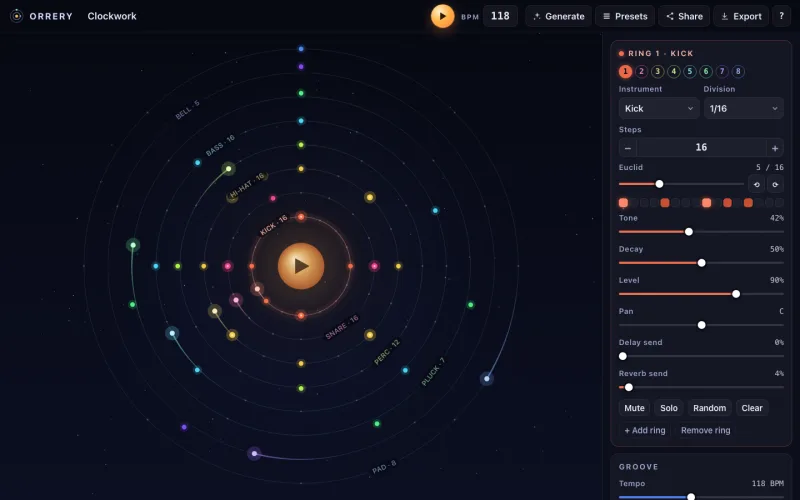Click the Generate sparkle button
The height and width of the screenshot is (500, 800).
coord(559,16)
